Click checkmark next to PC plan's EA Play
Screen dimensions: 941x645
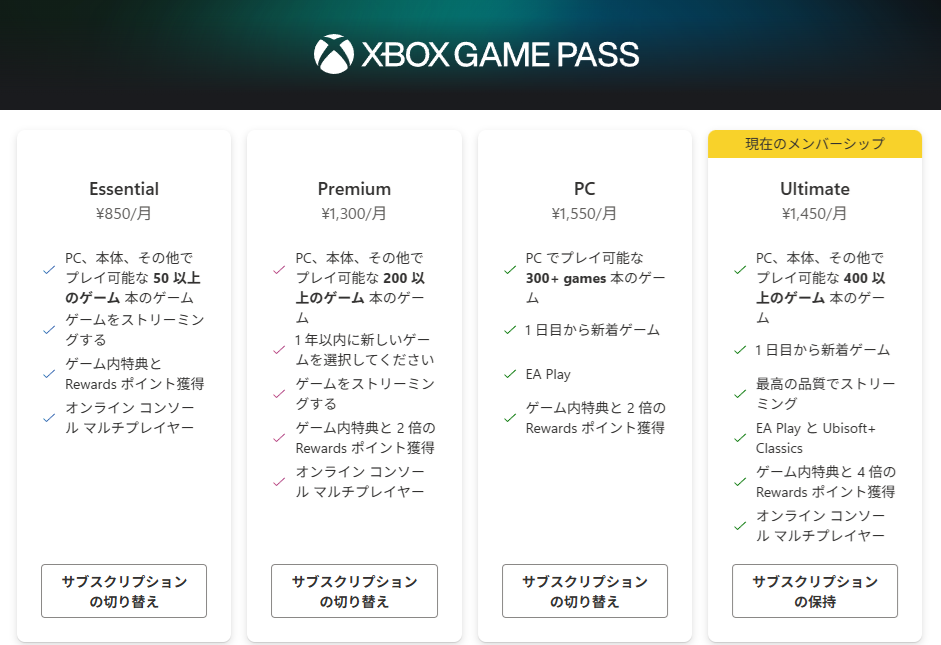point(510,374)
